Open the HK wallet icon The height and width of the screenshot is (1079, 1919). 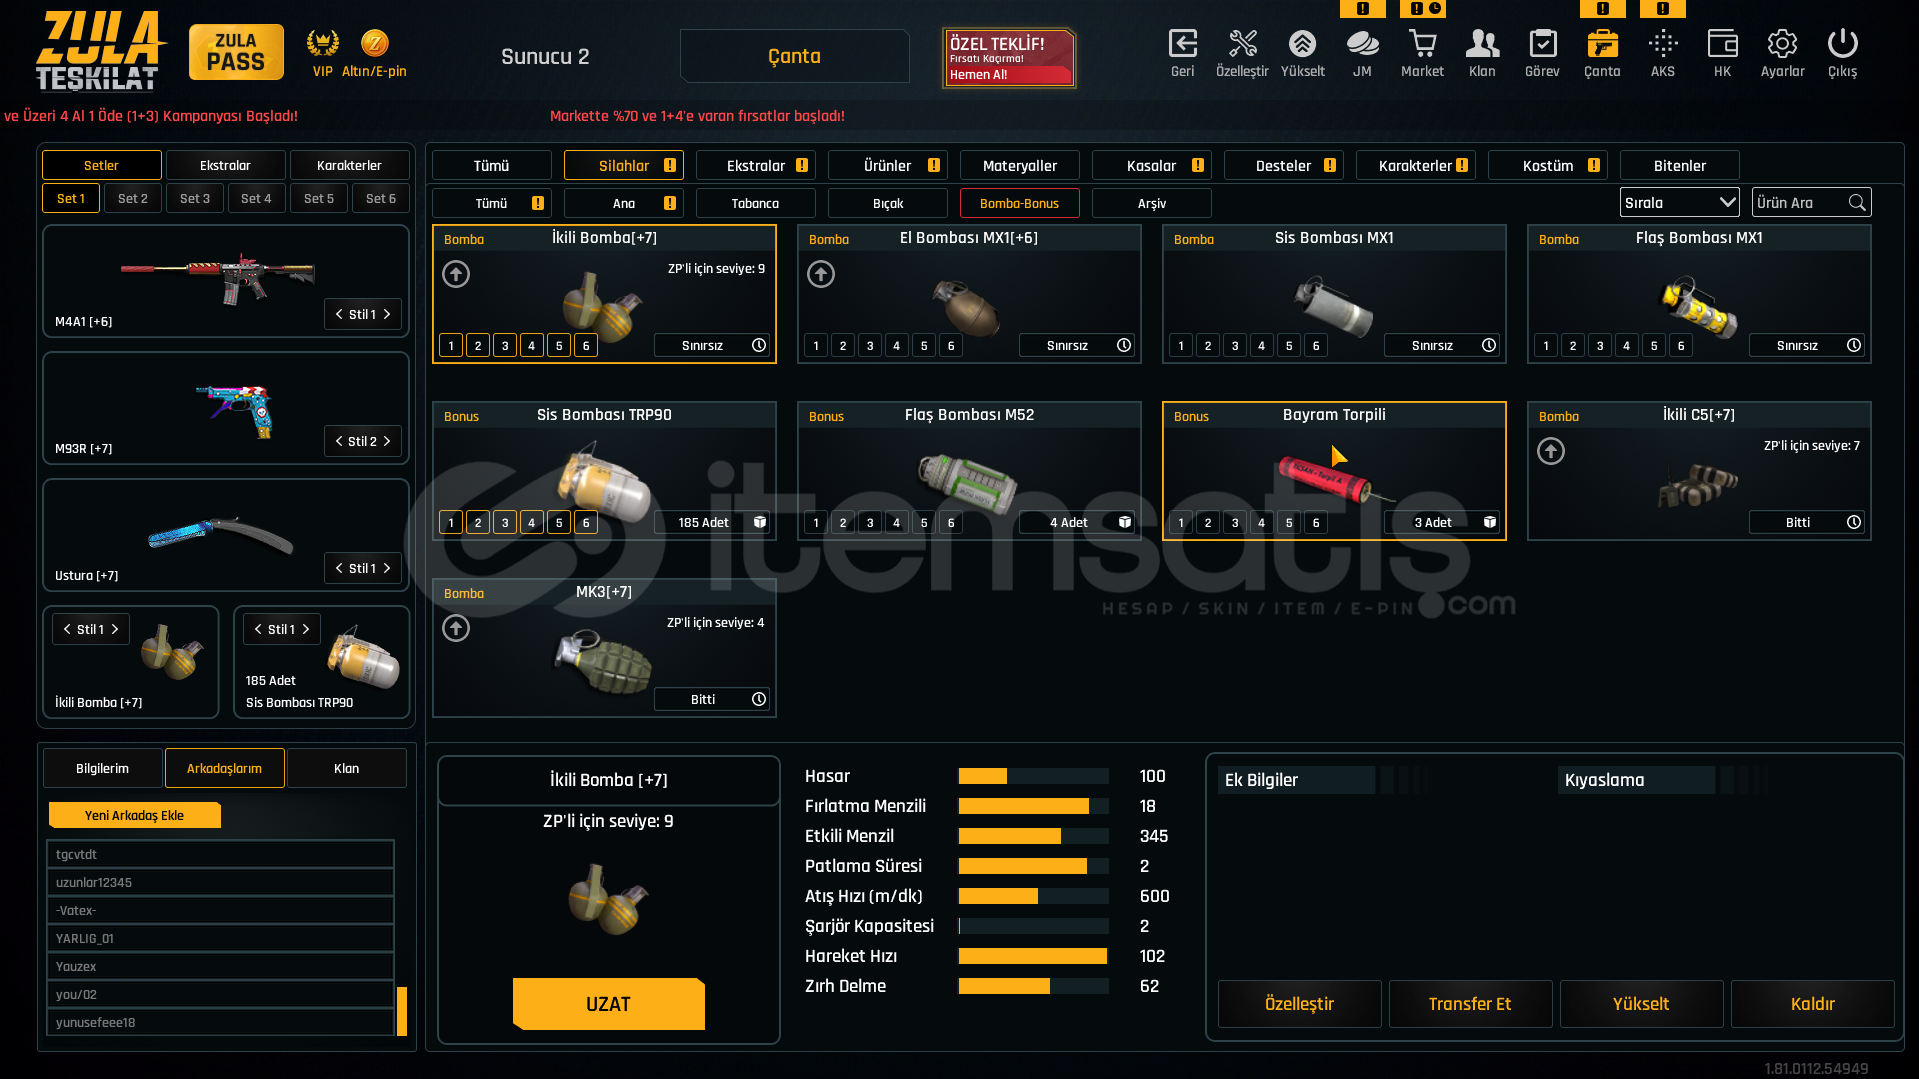pos(1722,44)
